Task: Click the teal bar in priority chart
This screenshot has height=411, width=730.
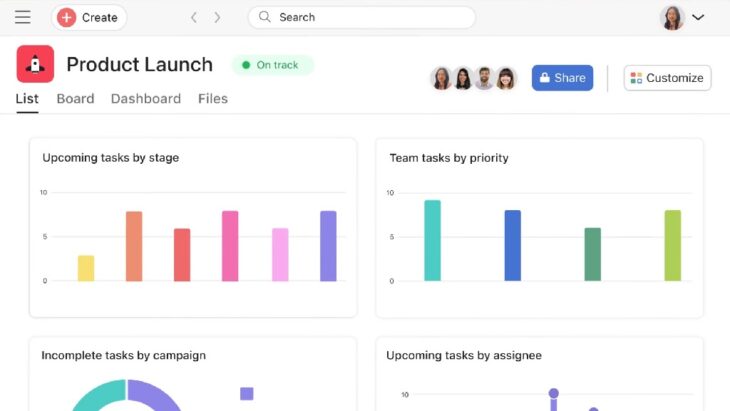Action: (x=433, y=240)
